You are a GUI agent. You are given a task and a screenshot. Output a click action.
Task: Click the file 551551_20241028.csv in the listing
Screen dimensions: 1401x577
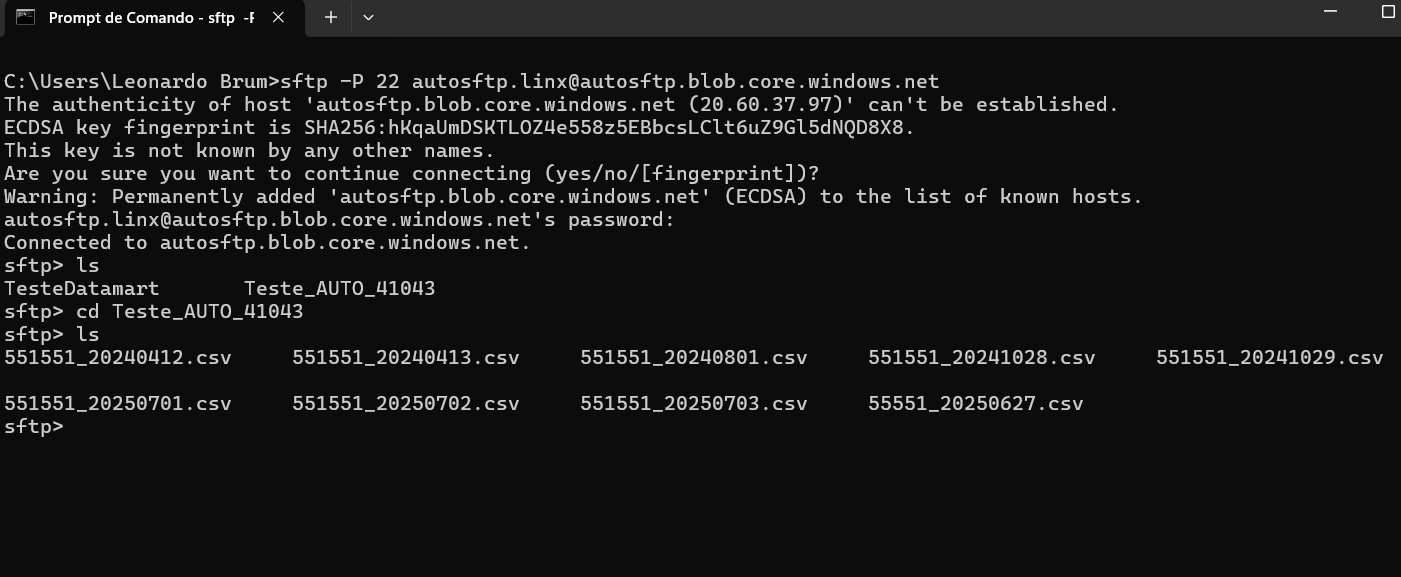[982, 358]
